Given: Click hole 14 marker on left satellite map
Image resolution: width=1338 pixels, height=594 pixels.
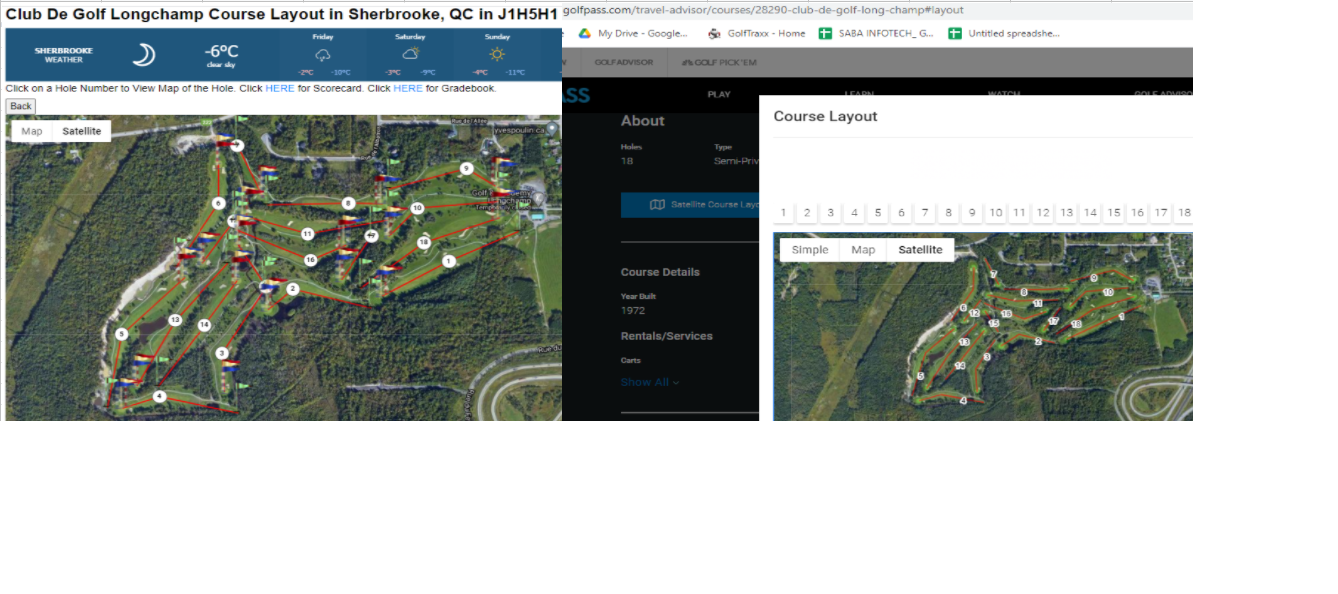Looking at the screenshot, I should coord(204,325).
